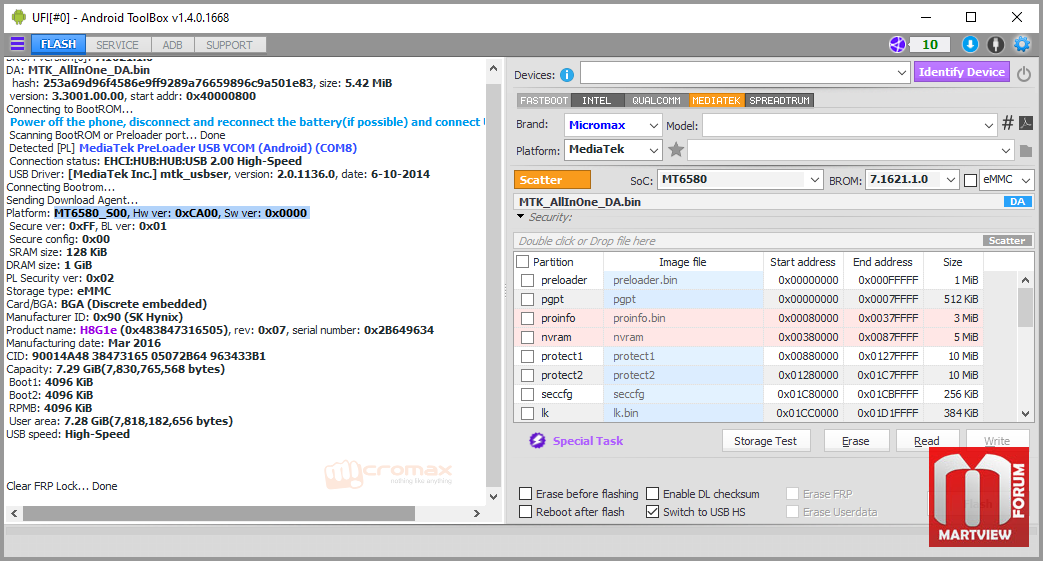The height and width of the screenshot is (561, 1043).
Task: Click the 'Double click or Drop file here' field
Action: click(x=748, y=241)
